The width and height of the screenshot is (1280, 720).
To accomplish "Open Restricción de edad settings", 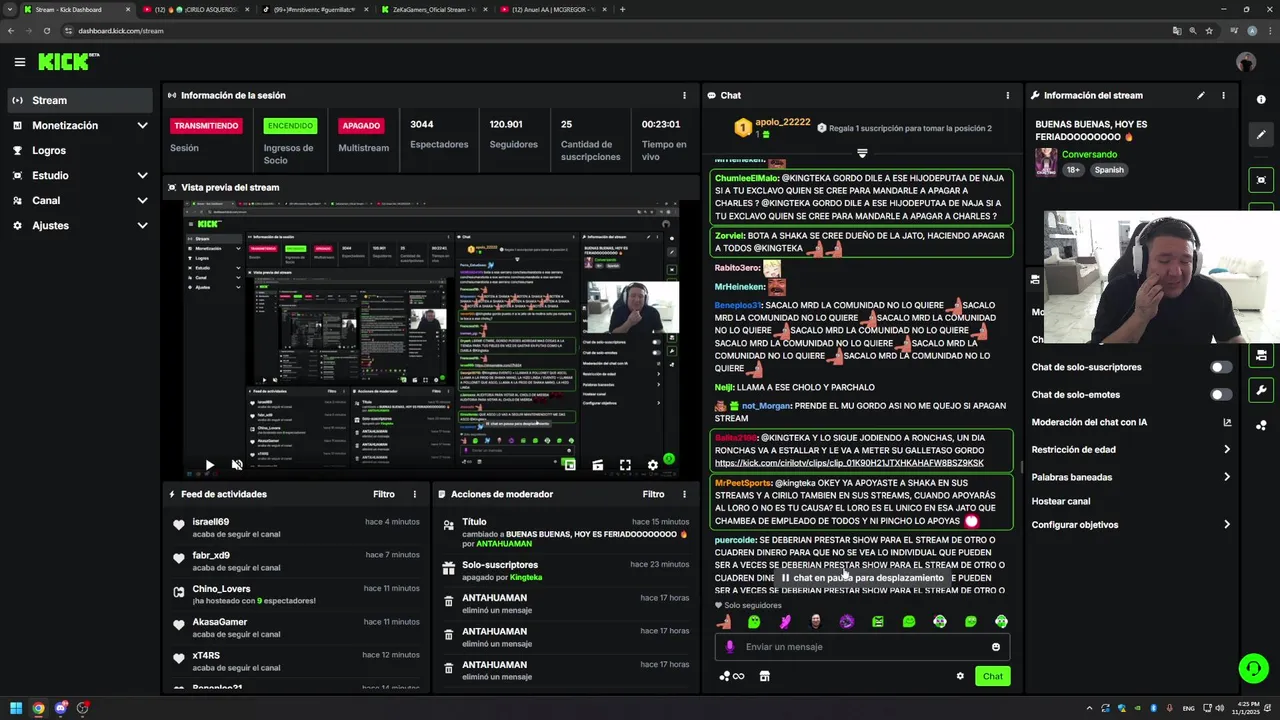I will pos(1131,449).
